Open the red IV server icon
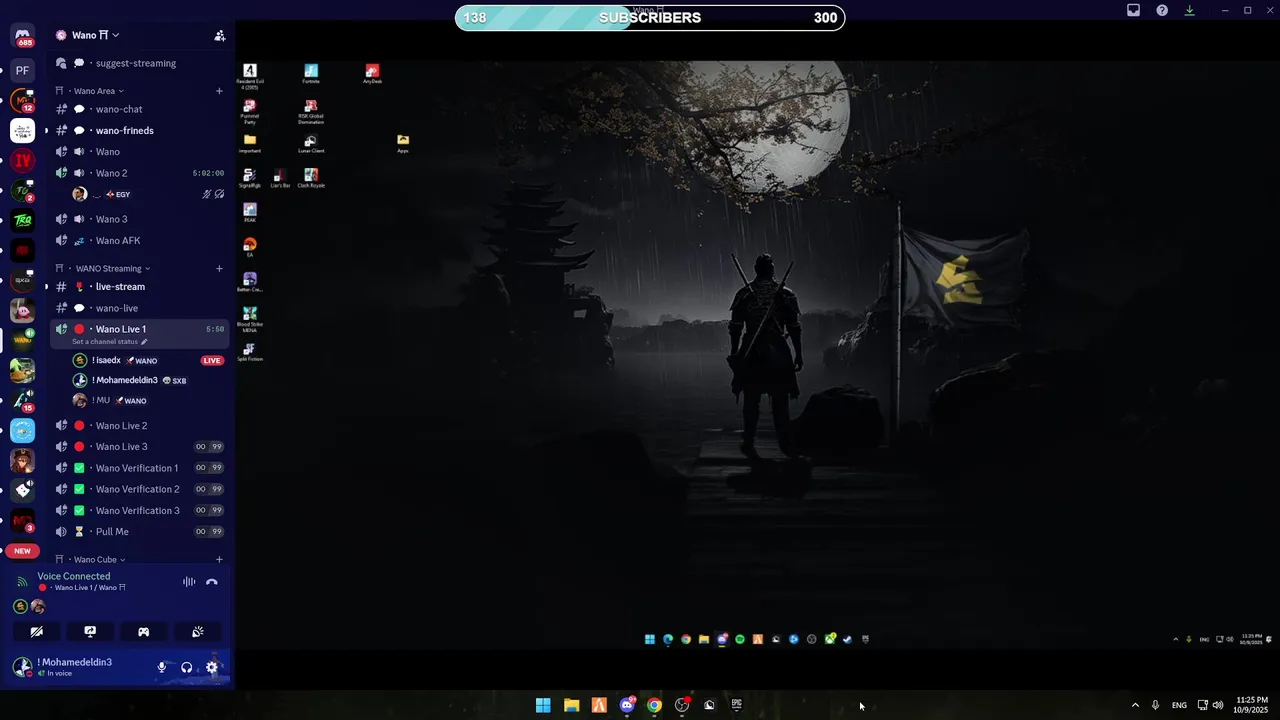 point(22,160)
